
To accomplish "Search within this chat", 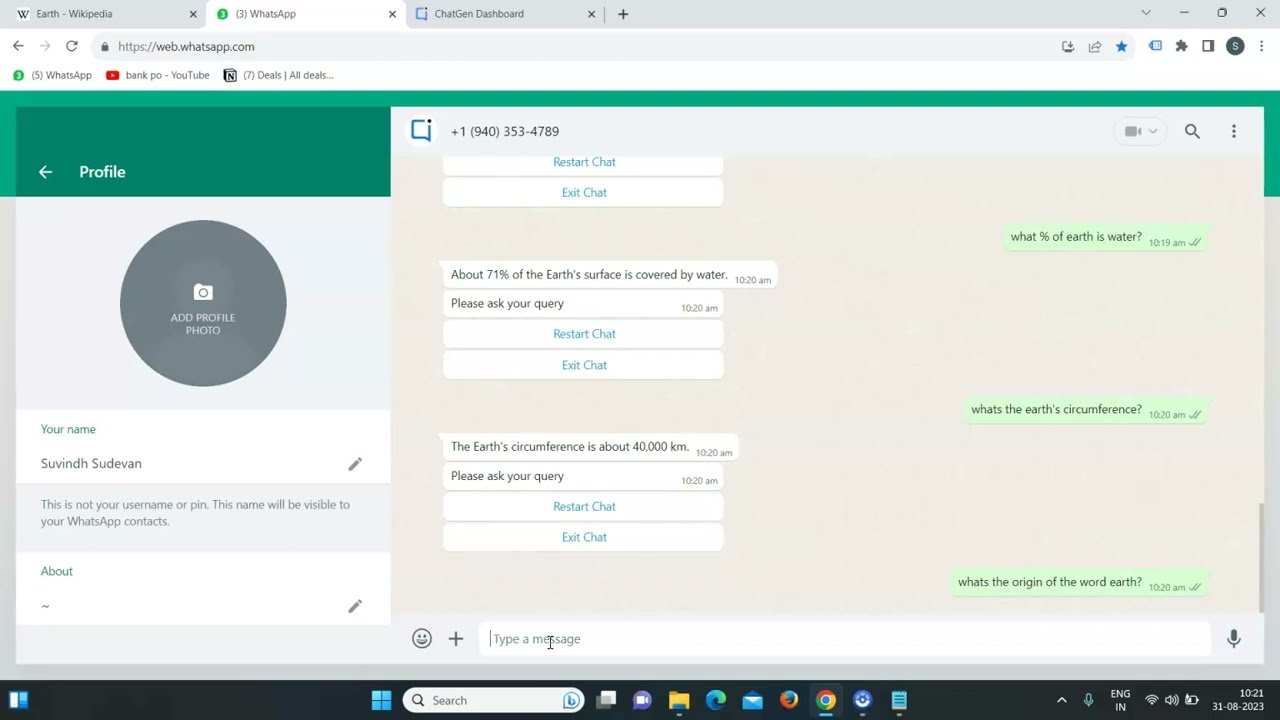I will [1192, 131].
